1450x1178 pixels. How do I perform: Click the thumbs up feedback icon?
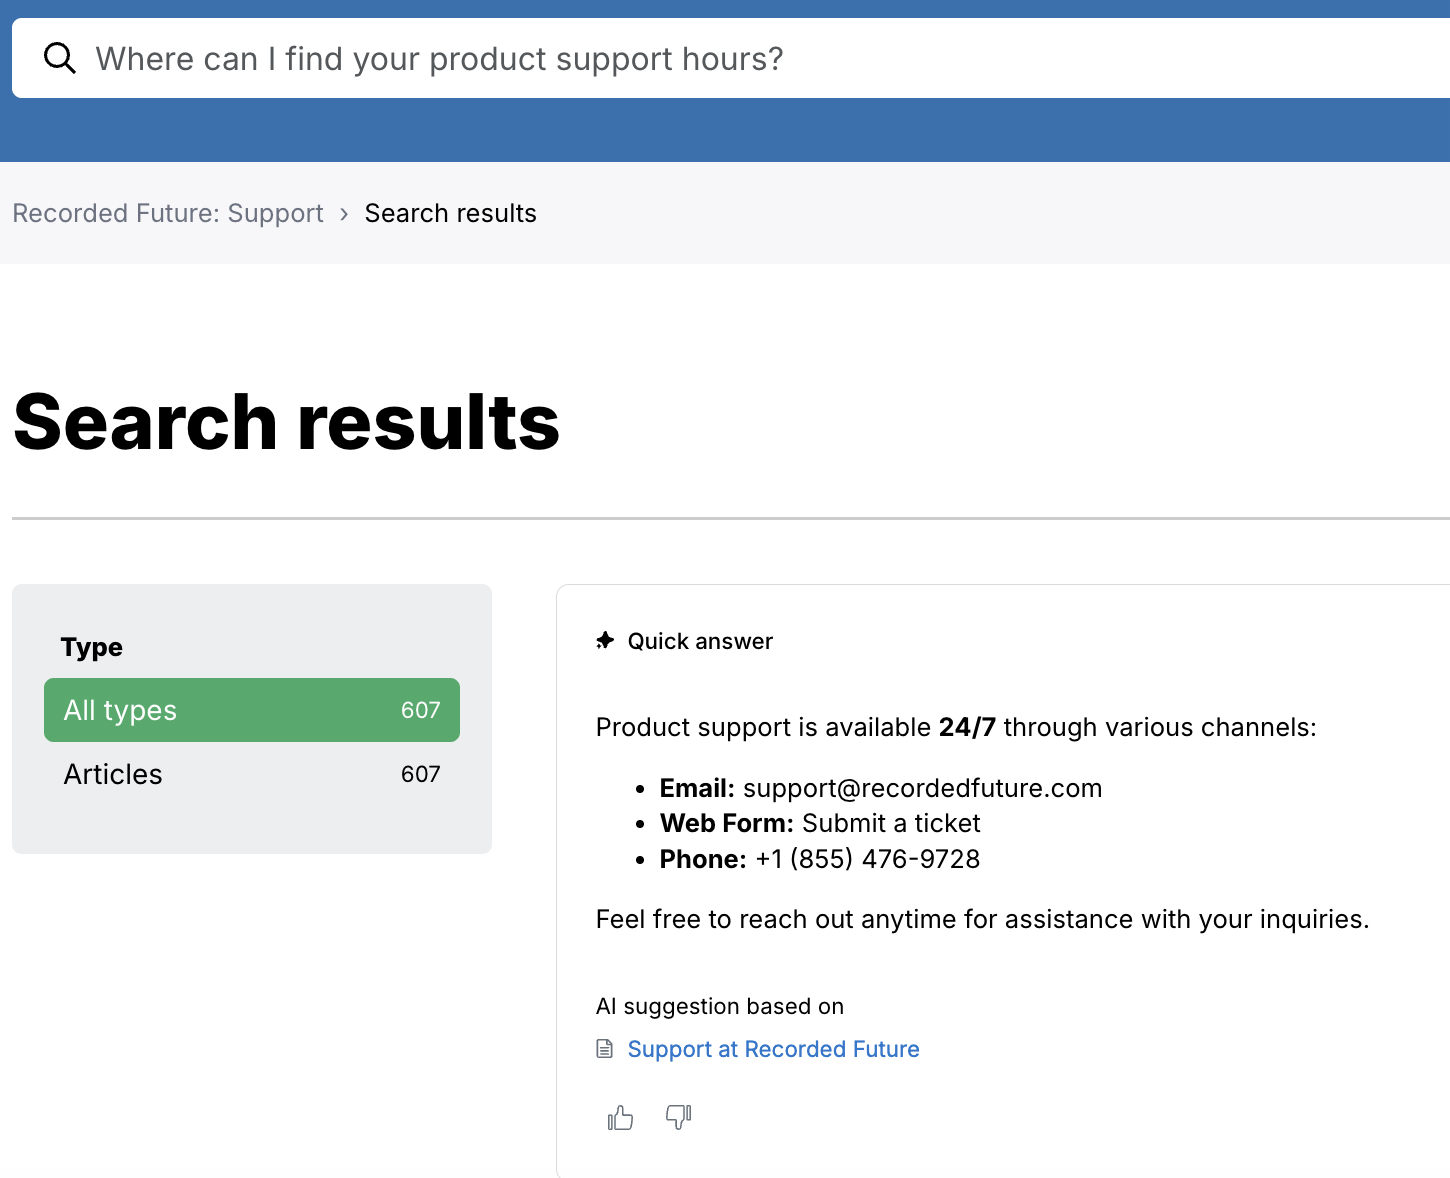click(x=620, y=1117)
